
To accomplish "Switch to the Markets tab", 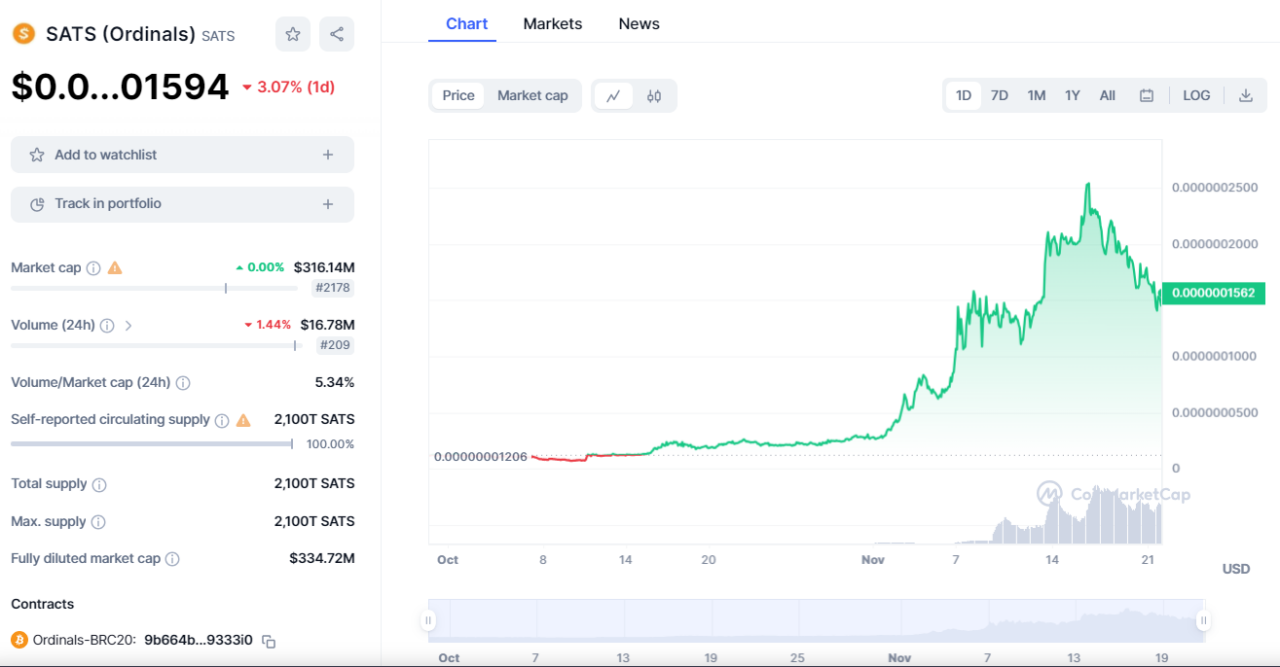I will (x=553, y=23).
